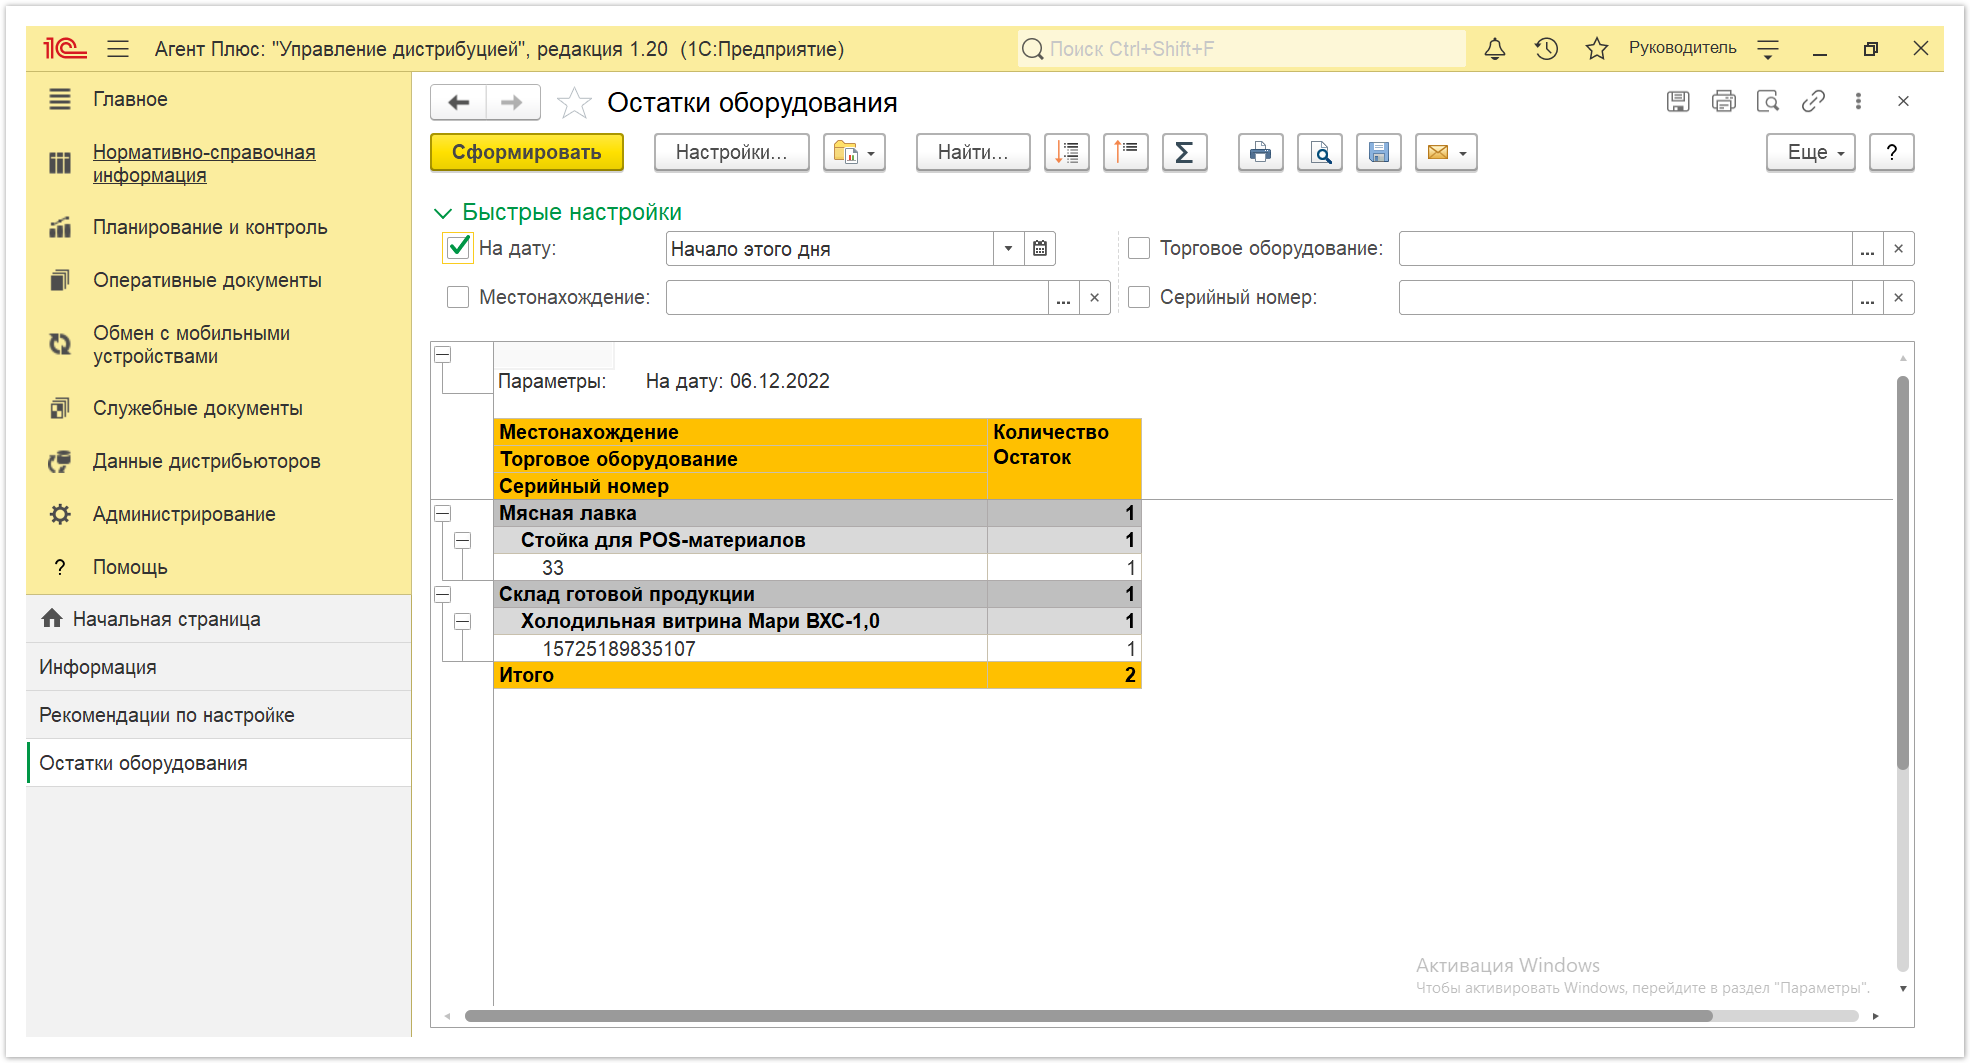This screenshot has height=1063, width=1970.
Task: Open Оперативные документы section
Action: [218, 280]
